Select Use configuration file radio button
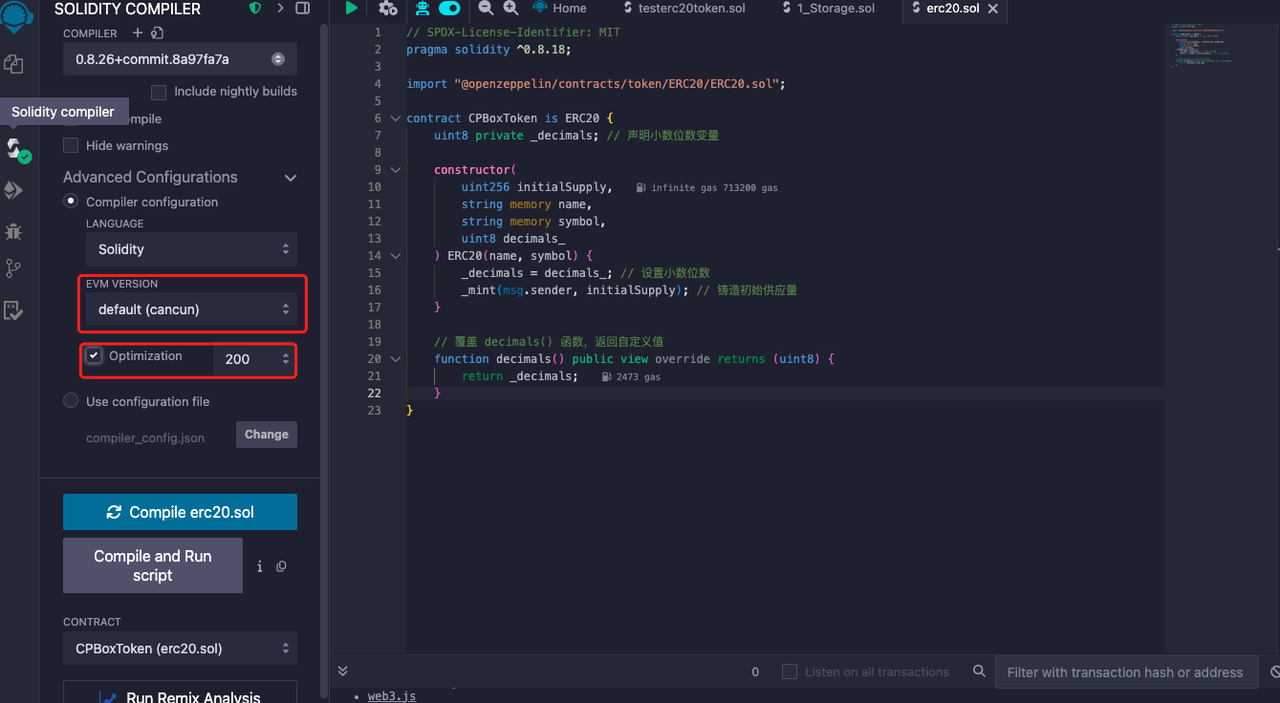The width and height of the screenshot is (1280, 703). tap(70, 401)
